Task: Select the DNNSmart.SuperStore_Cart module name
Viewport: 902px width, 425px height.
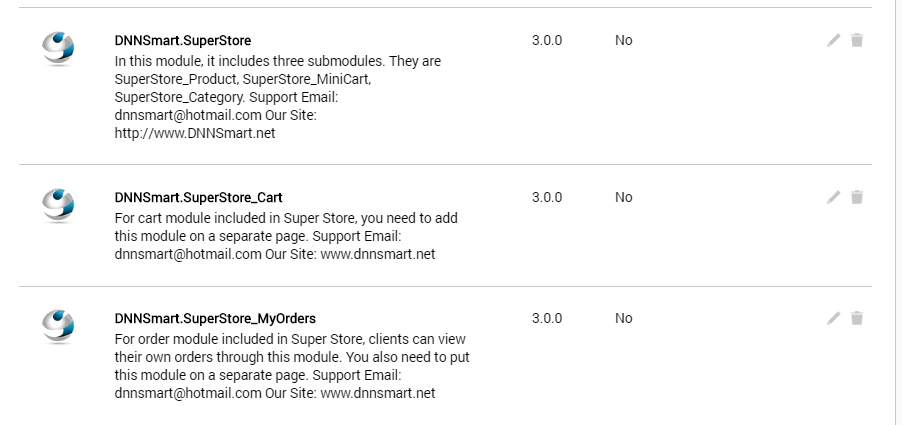Action: click(x=198, y=198)
